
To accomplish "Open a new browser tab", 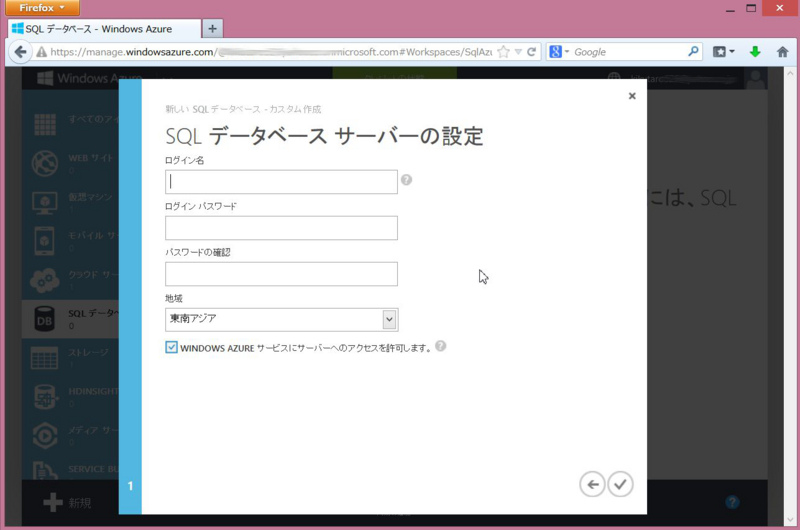I will (x=213, y=29).
